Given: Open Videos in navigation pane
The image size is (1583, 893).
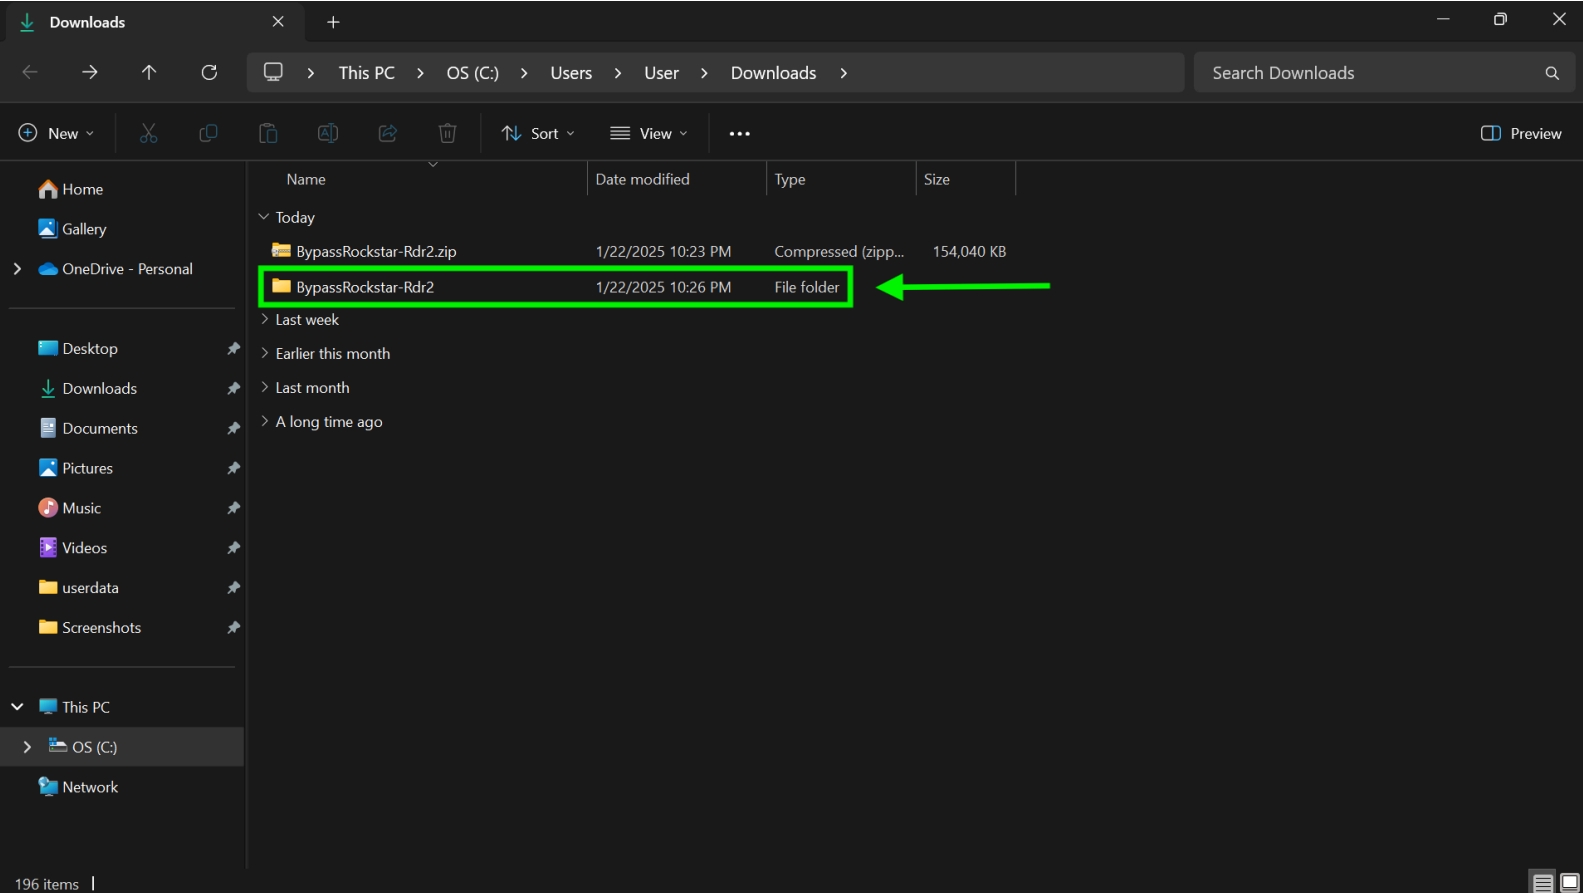Looking at the screenshot, I should [x=72, y=548].
